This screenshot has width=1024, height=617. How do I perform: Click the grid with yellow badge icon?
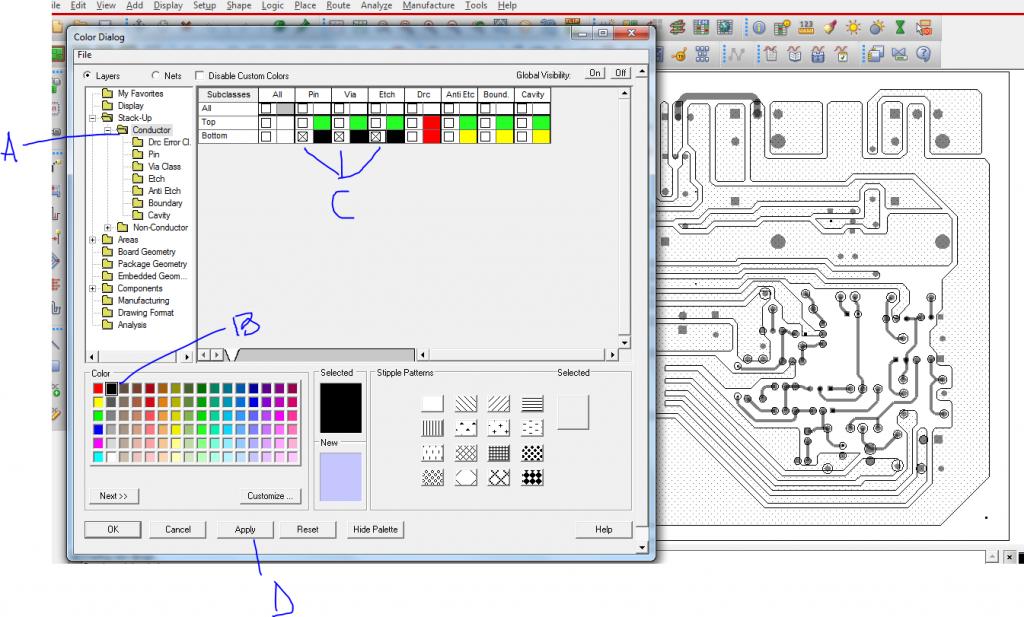pos(782,27)
